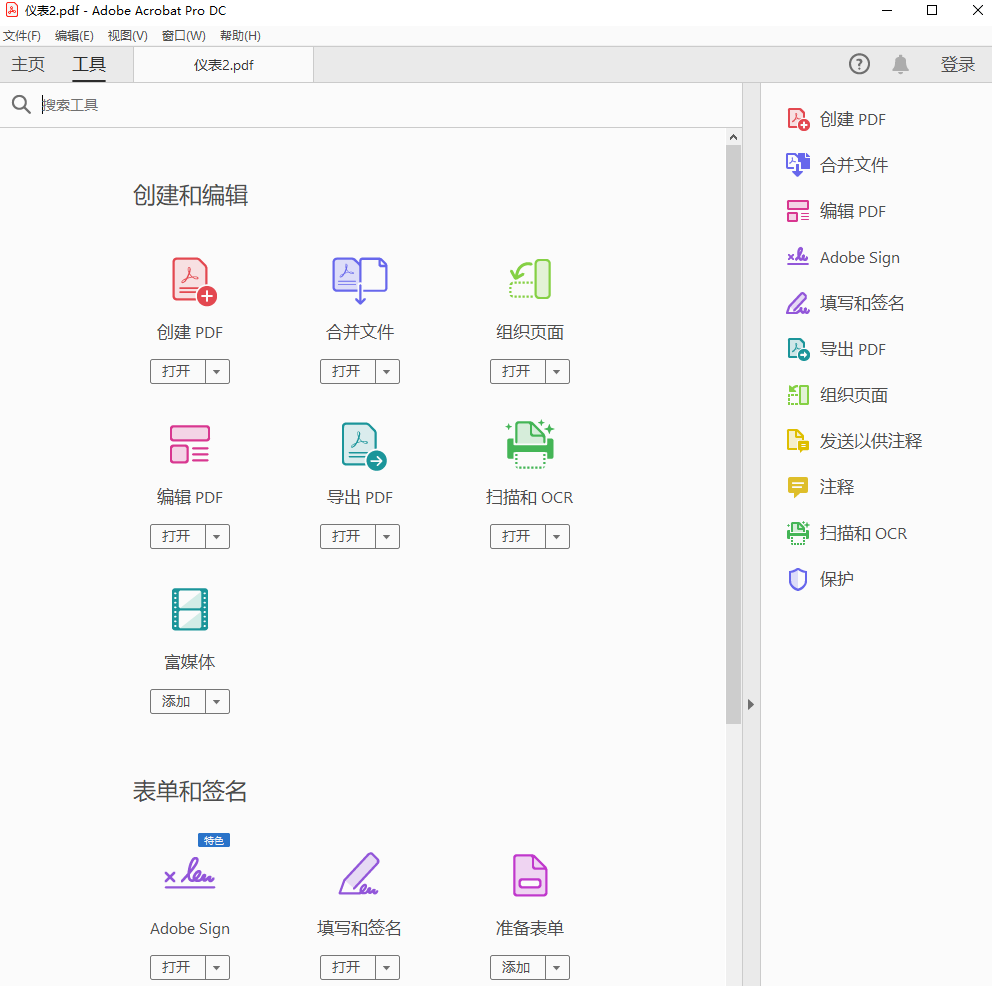Expand dropdown arrow beside 合并文件 打开 button
The height and width of the screenshot is (986, 992).
387,371
